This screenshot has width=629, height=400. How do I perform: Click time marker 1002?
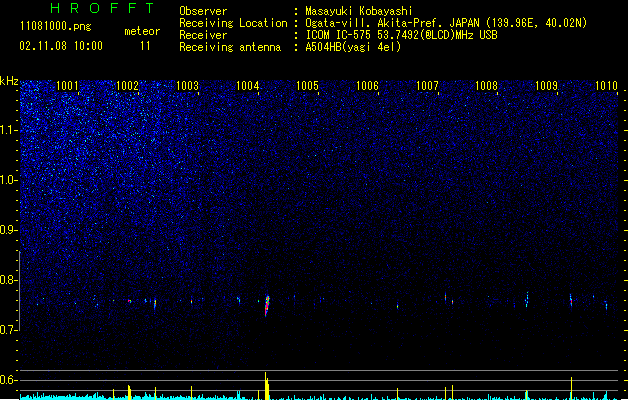127,86
